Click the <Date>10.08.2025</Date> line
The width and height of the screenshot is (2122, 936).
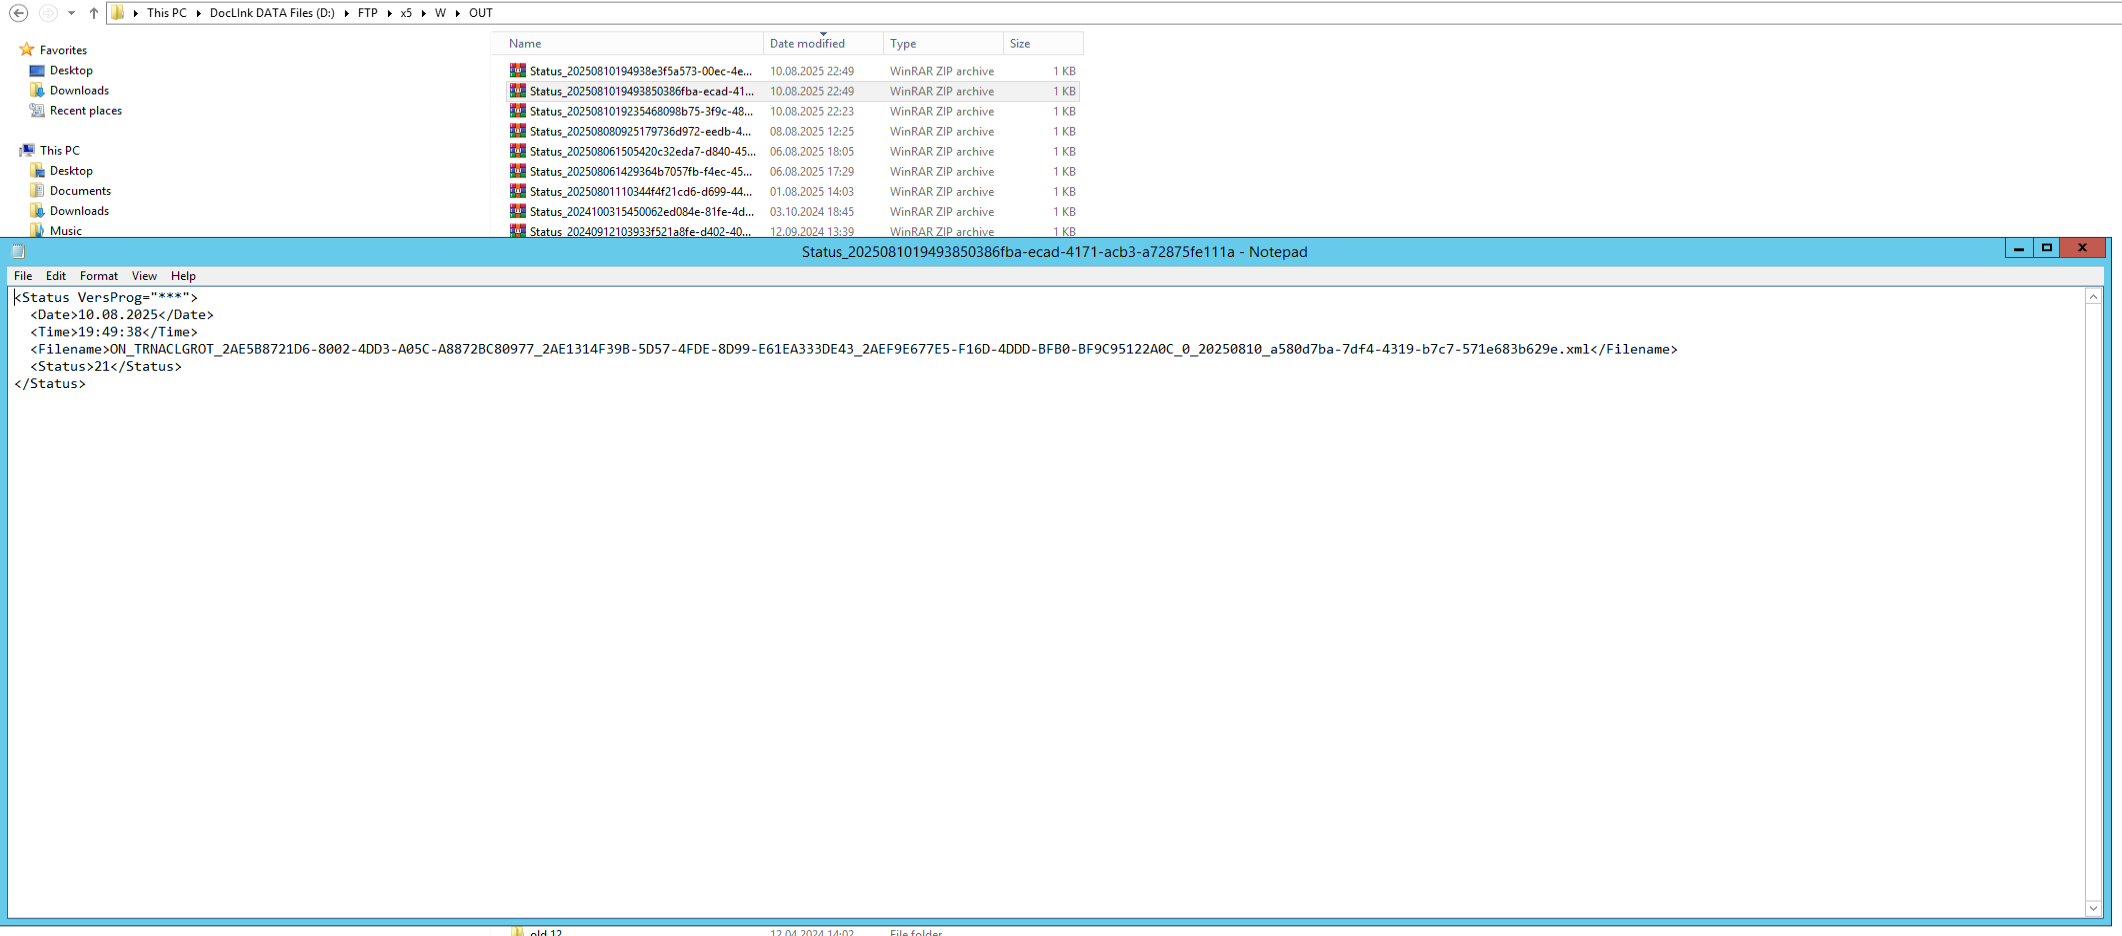[122, 314]
